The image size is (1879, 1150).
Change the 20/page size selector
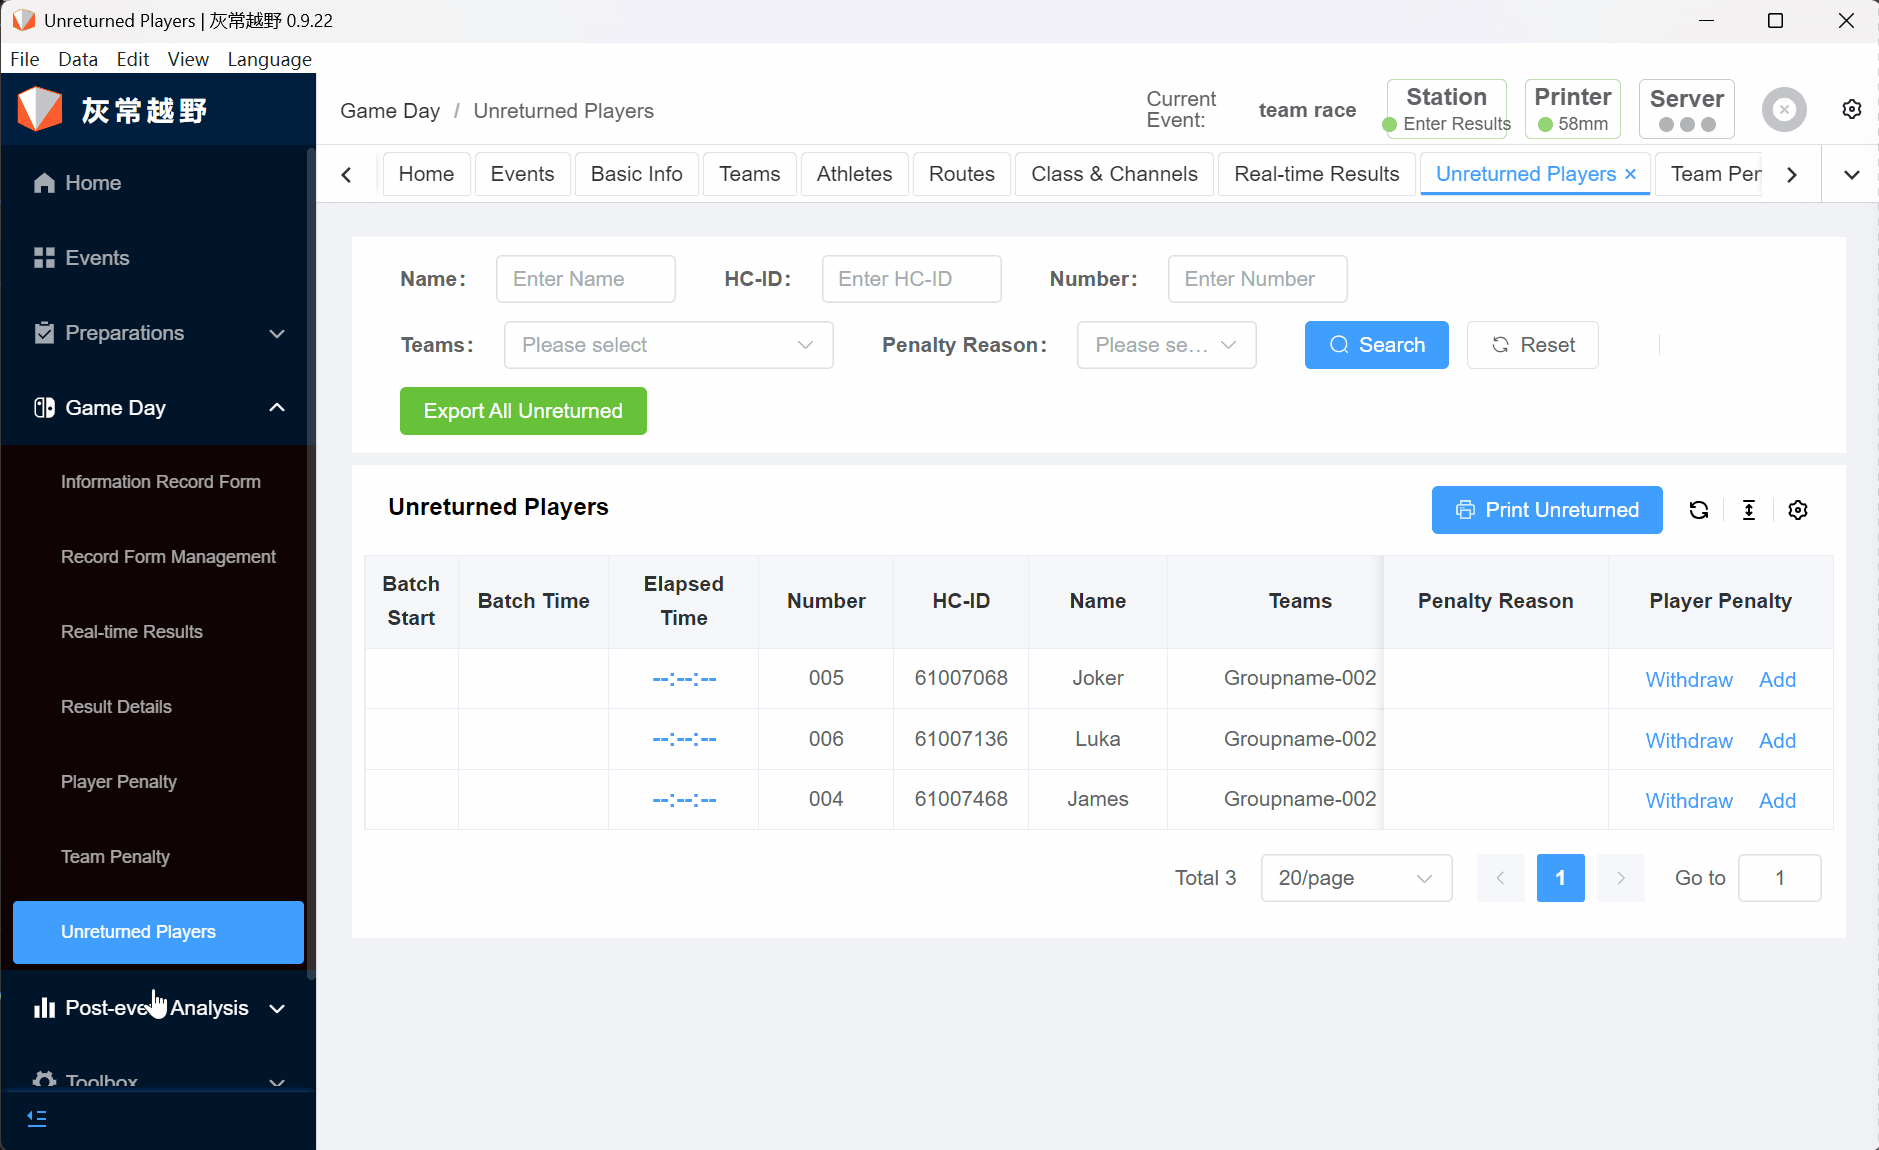tap(1355, 878)
